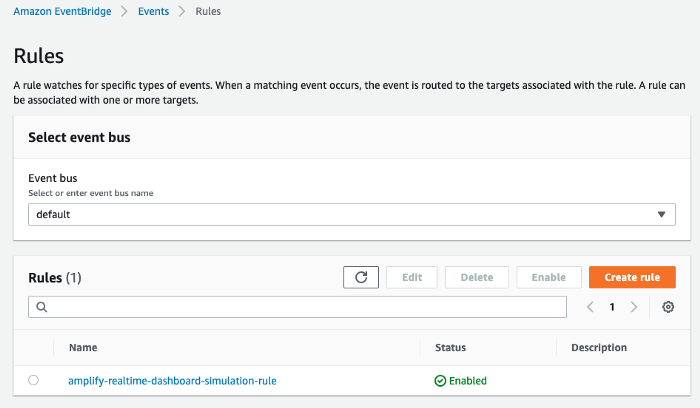Select page 1 in pagination
Image resolution: width=700 pixels, height=408 pixels.
coord(612,307)
